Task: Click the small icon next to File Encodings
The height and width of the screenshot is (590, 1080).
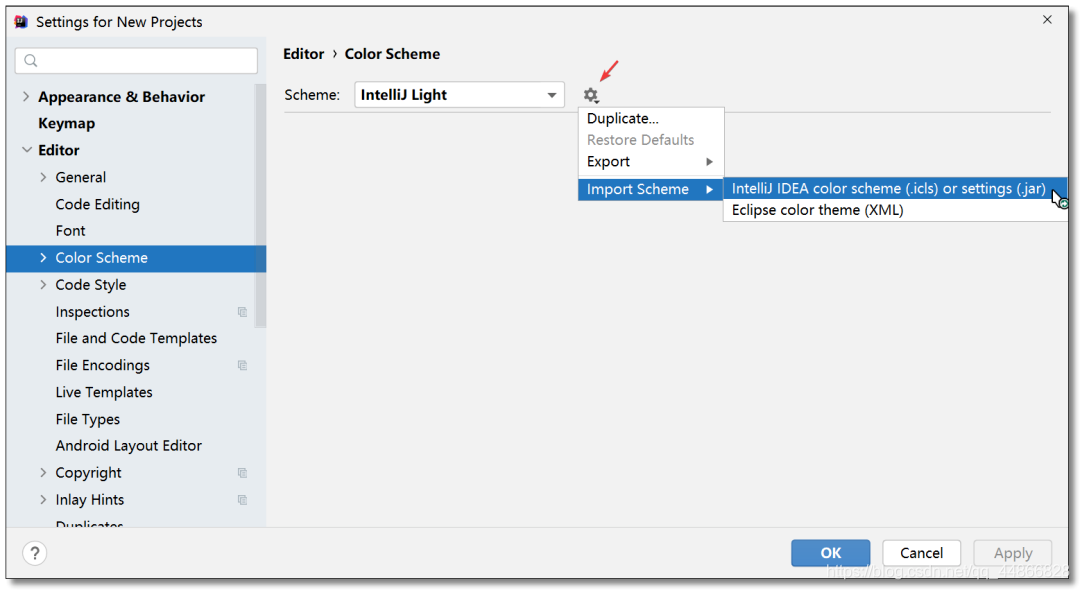Action: tap(242, 365)
